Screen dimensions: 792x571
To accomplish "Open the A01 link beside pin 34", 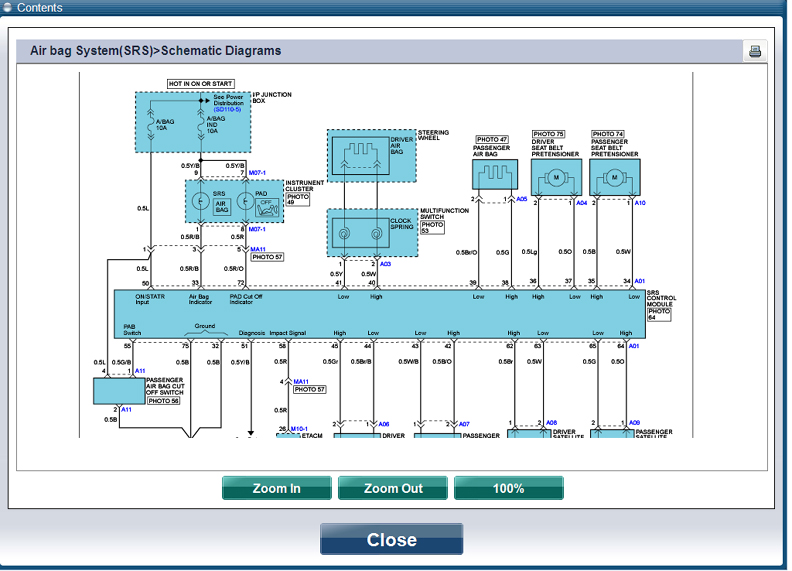I will point(639,281).
